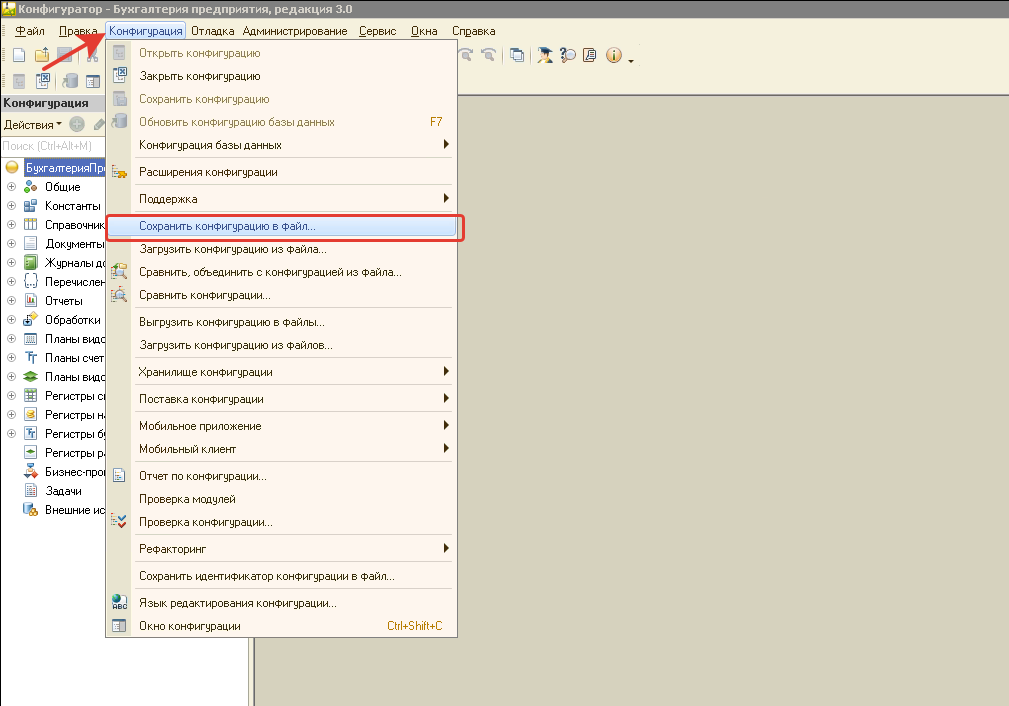Select the Справочники tree item

[75, 225]
